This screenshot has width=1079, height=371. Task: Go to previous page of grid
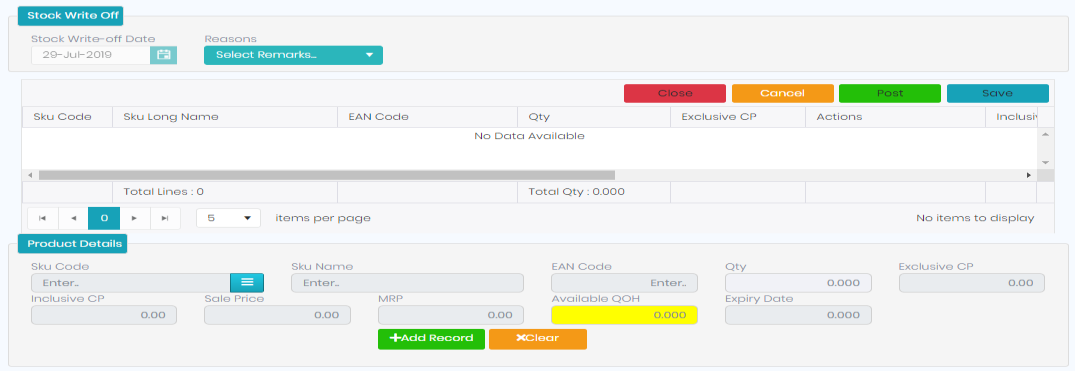[x=73, y=218]
